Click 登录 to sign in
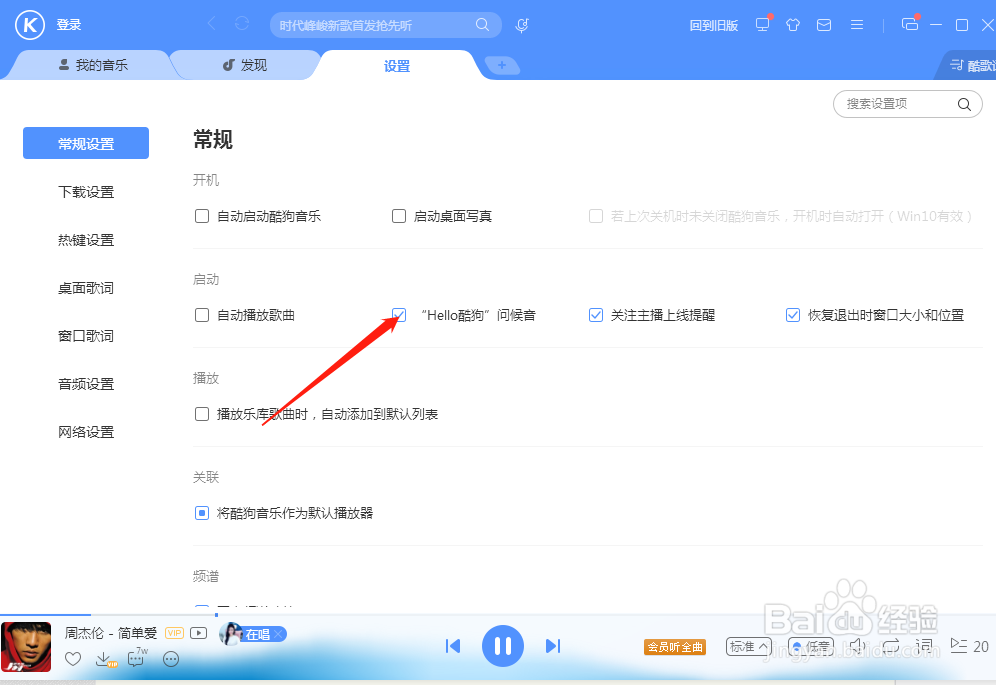Viewport: 996px width, 685px height. pos(69,25)
